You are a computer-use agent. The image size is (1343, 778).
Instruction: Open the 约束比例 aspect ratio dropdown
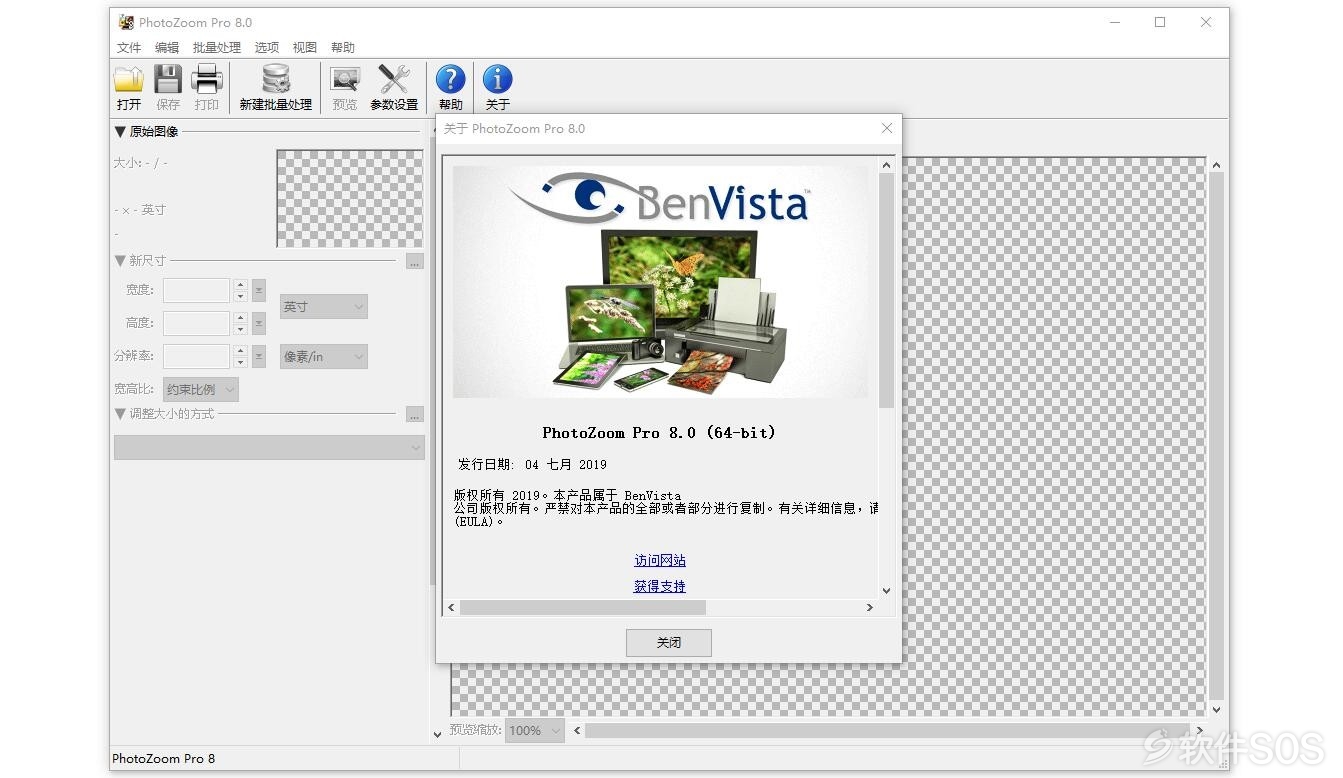(201, 389)
